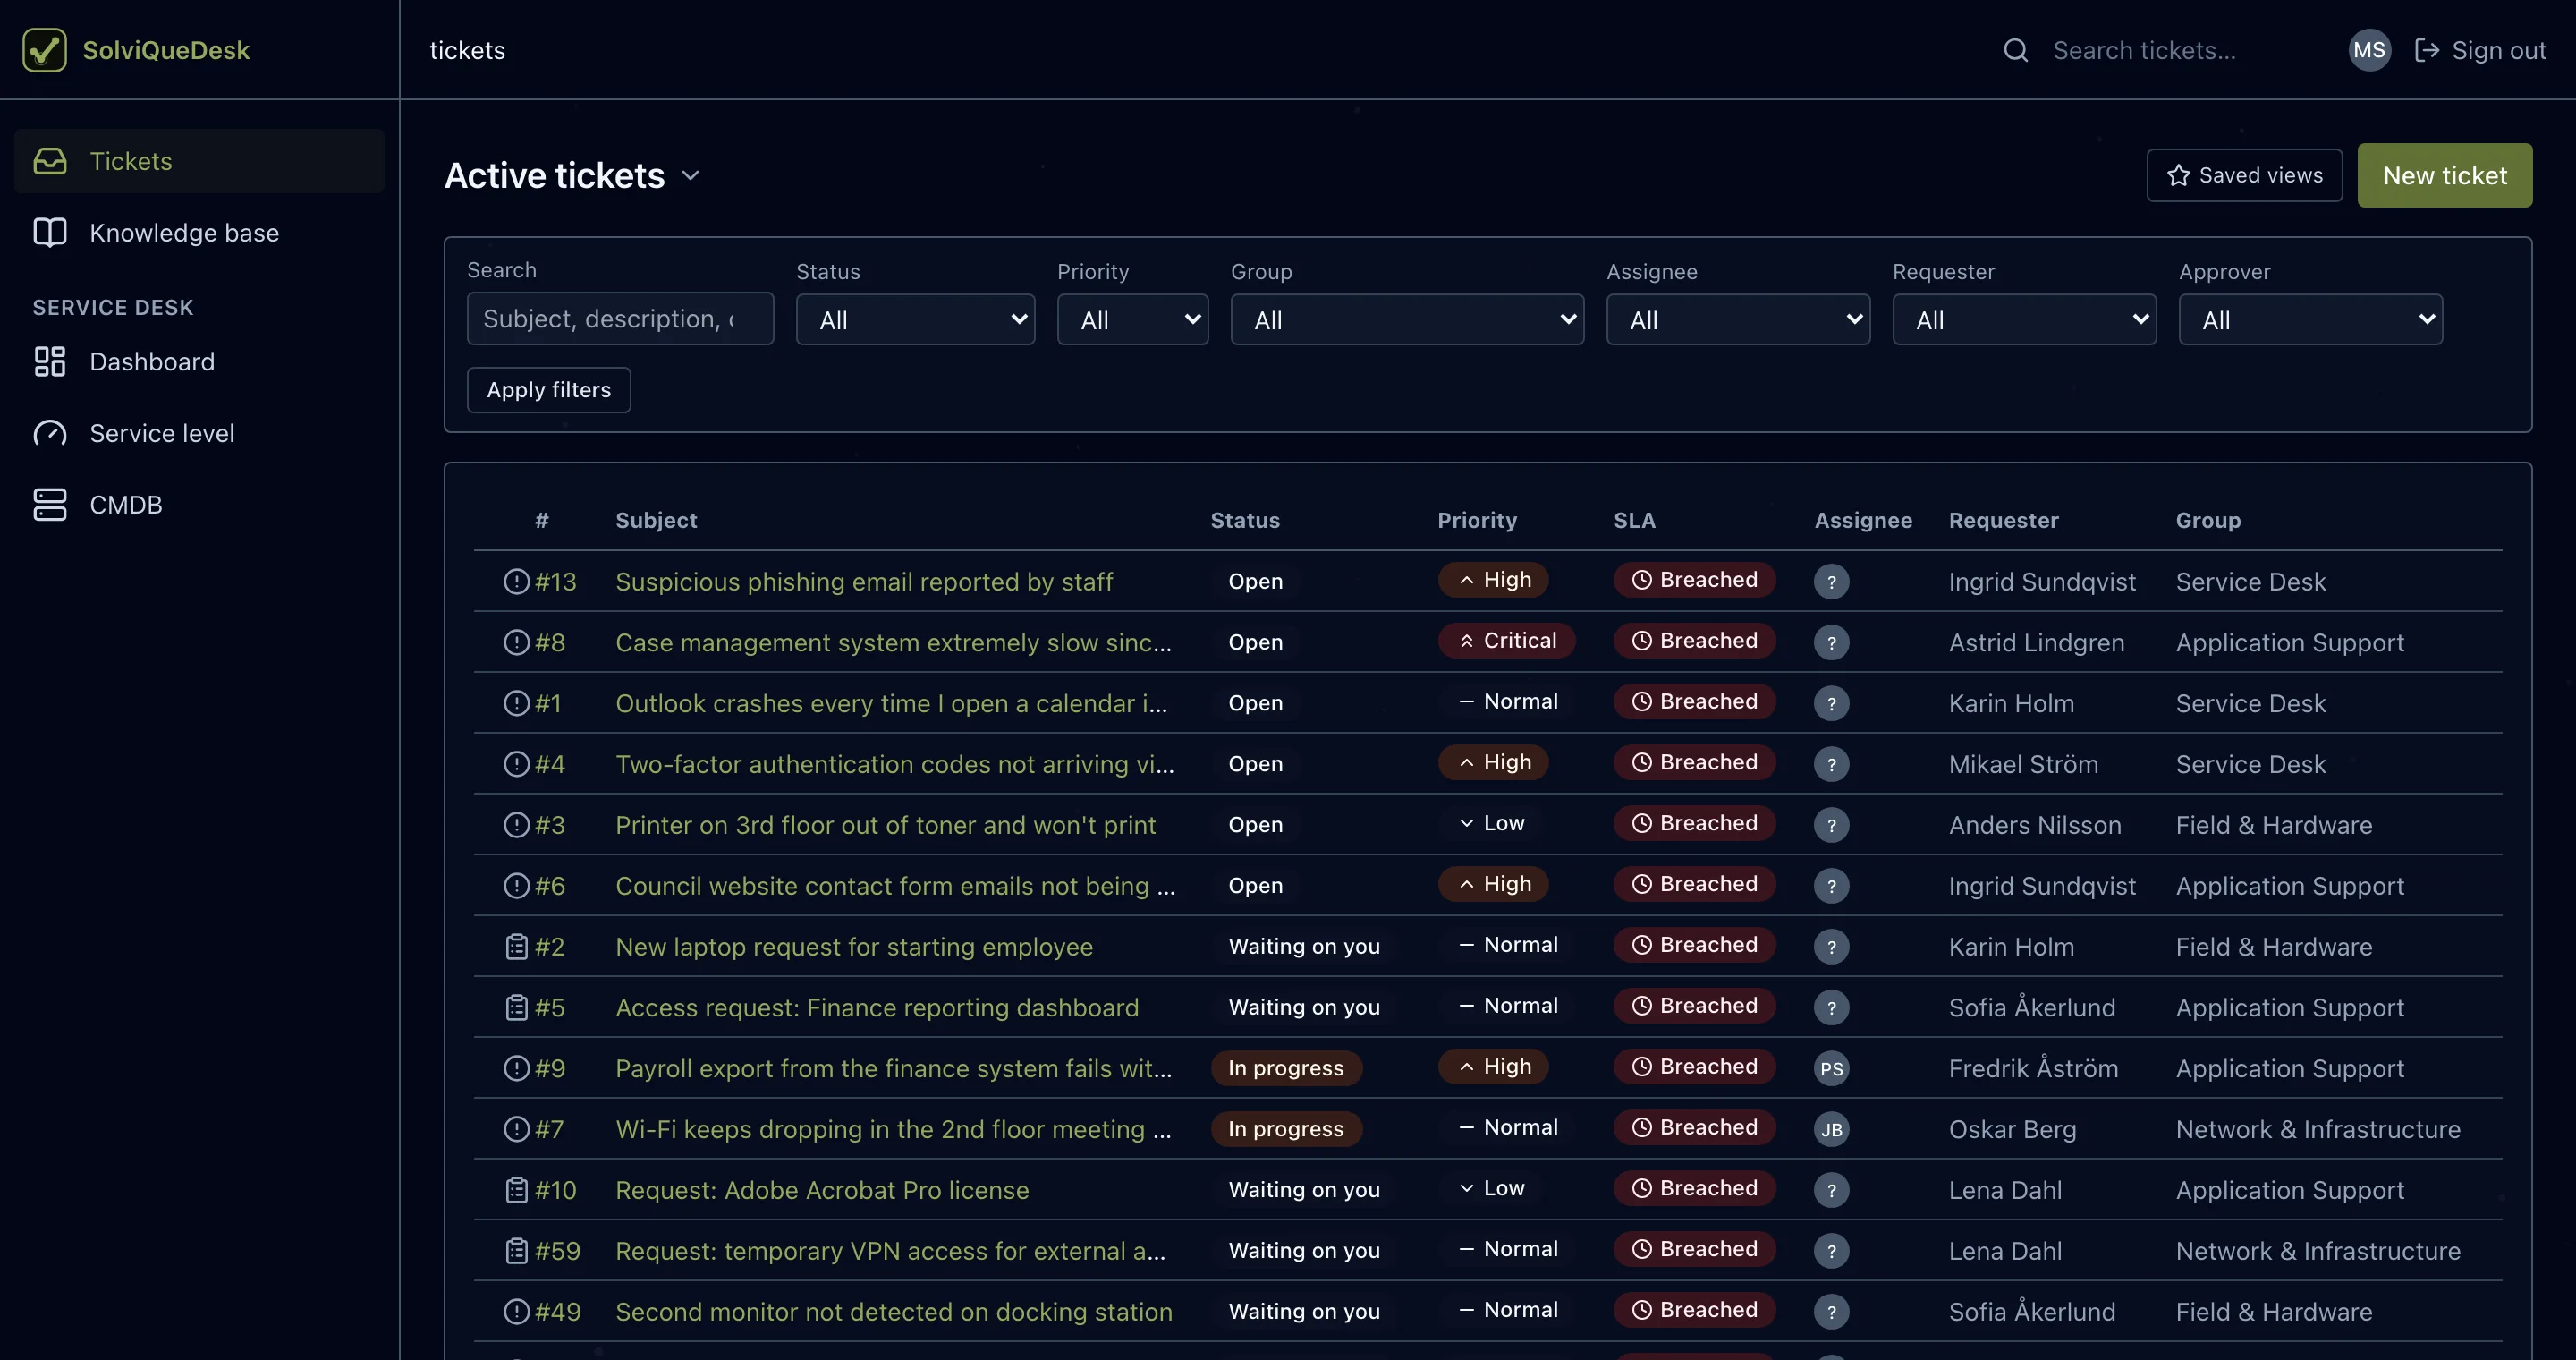
Task: Click the Priority column header
Action: point(1477,520)
